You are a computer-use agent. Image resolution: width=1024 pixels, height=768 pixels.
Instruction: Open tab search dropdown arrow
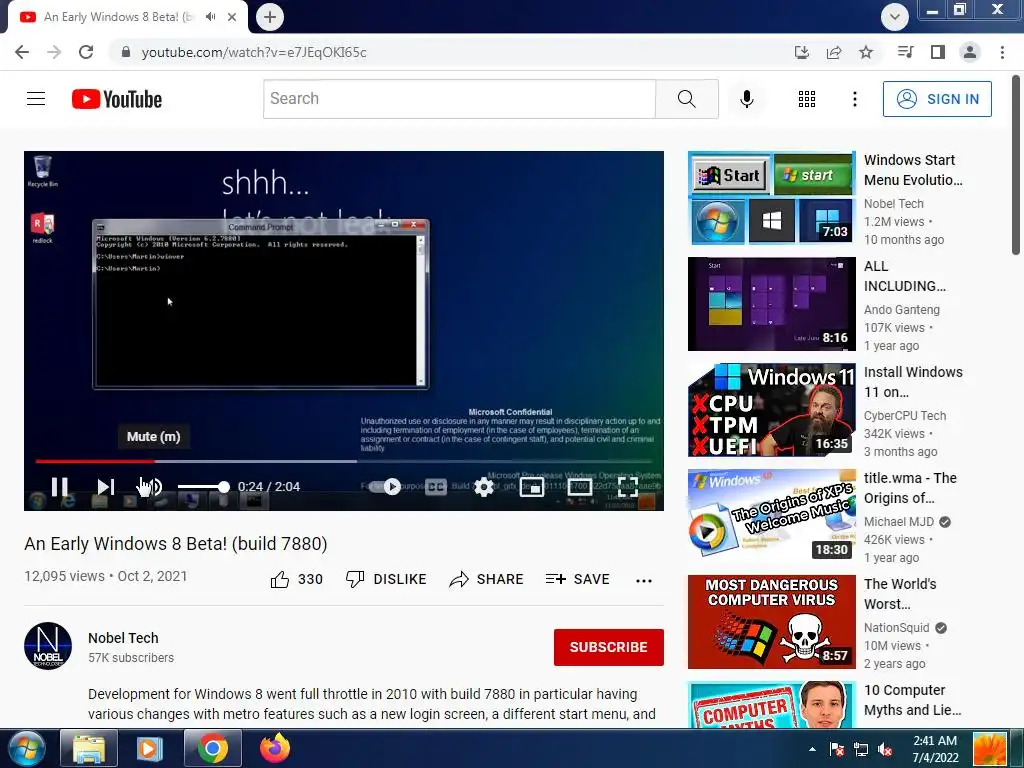click(x=895, y=17)
